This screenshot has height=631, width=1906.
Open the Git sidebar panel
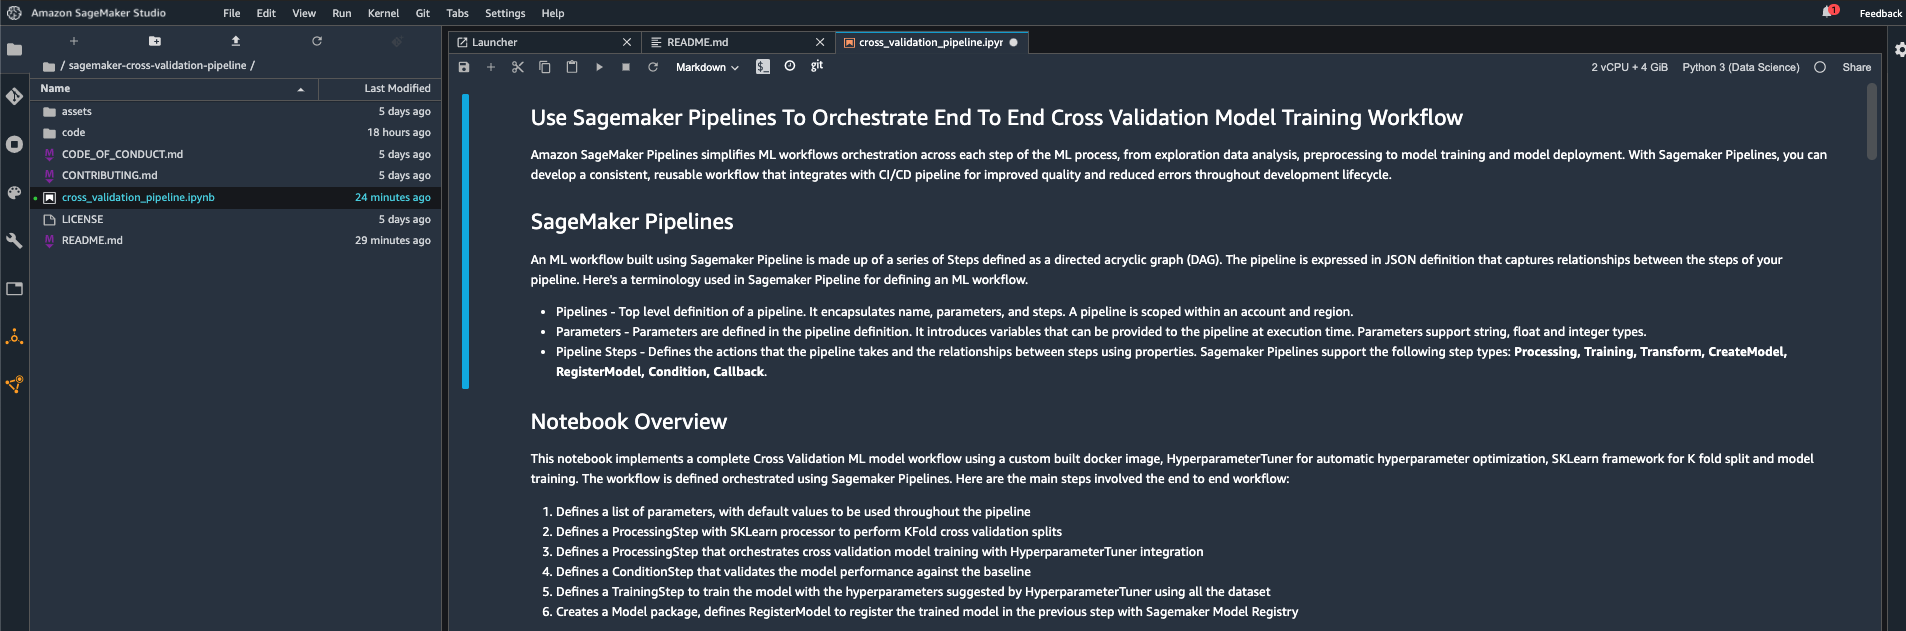pos(14,96)
